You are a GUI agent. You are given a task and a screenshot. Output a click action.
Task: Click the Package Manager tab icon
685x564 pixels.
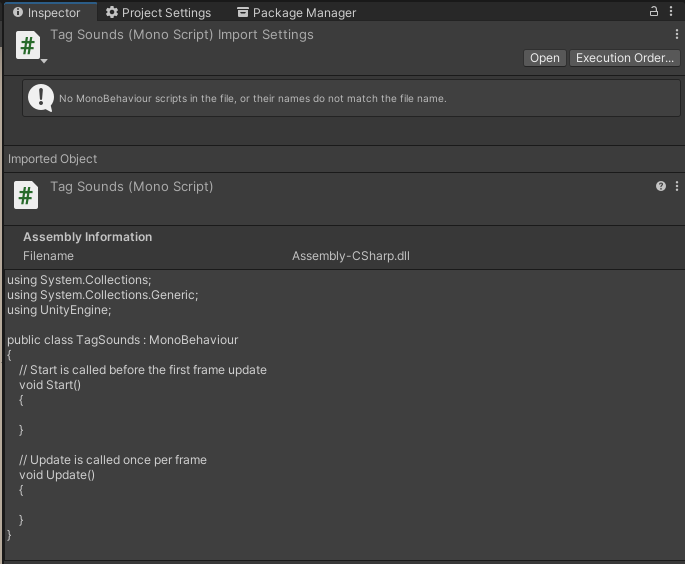243,13
